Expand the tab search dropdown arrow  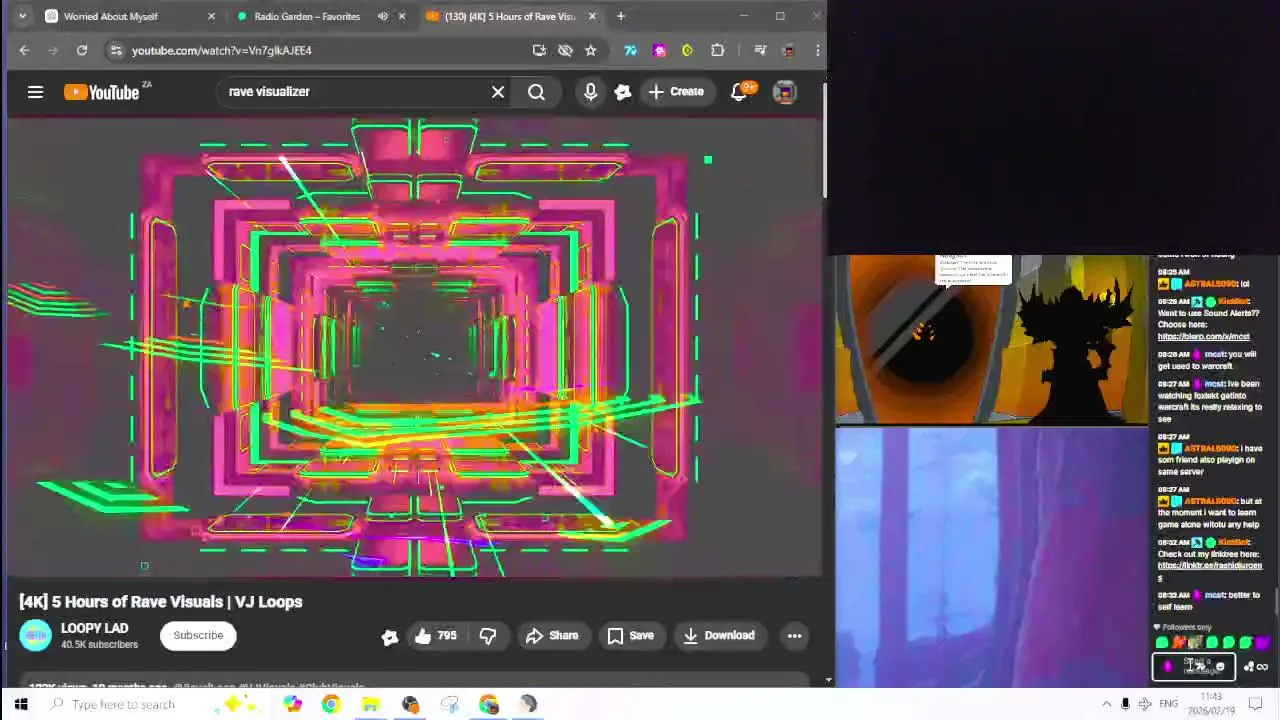[22, 17]
